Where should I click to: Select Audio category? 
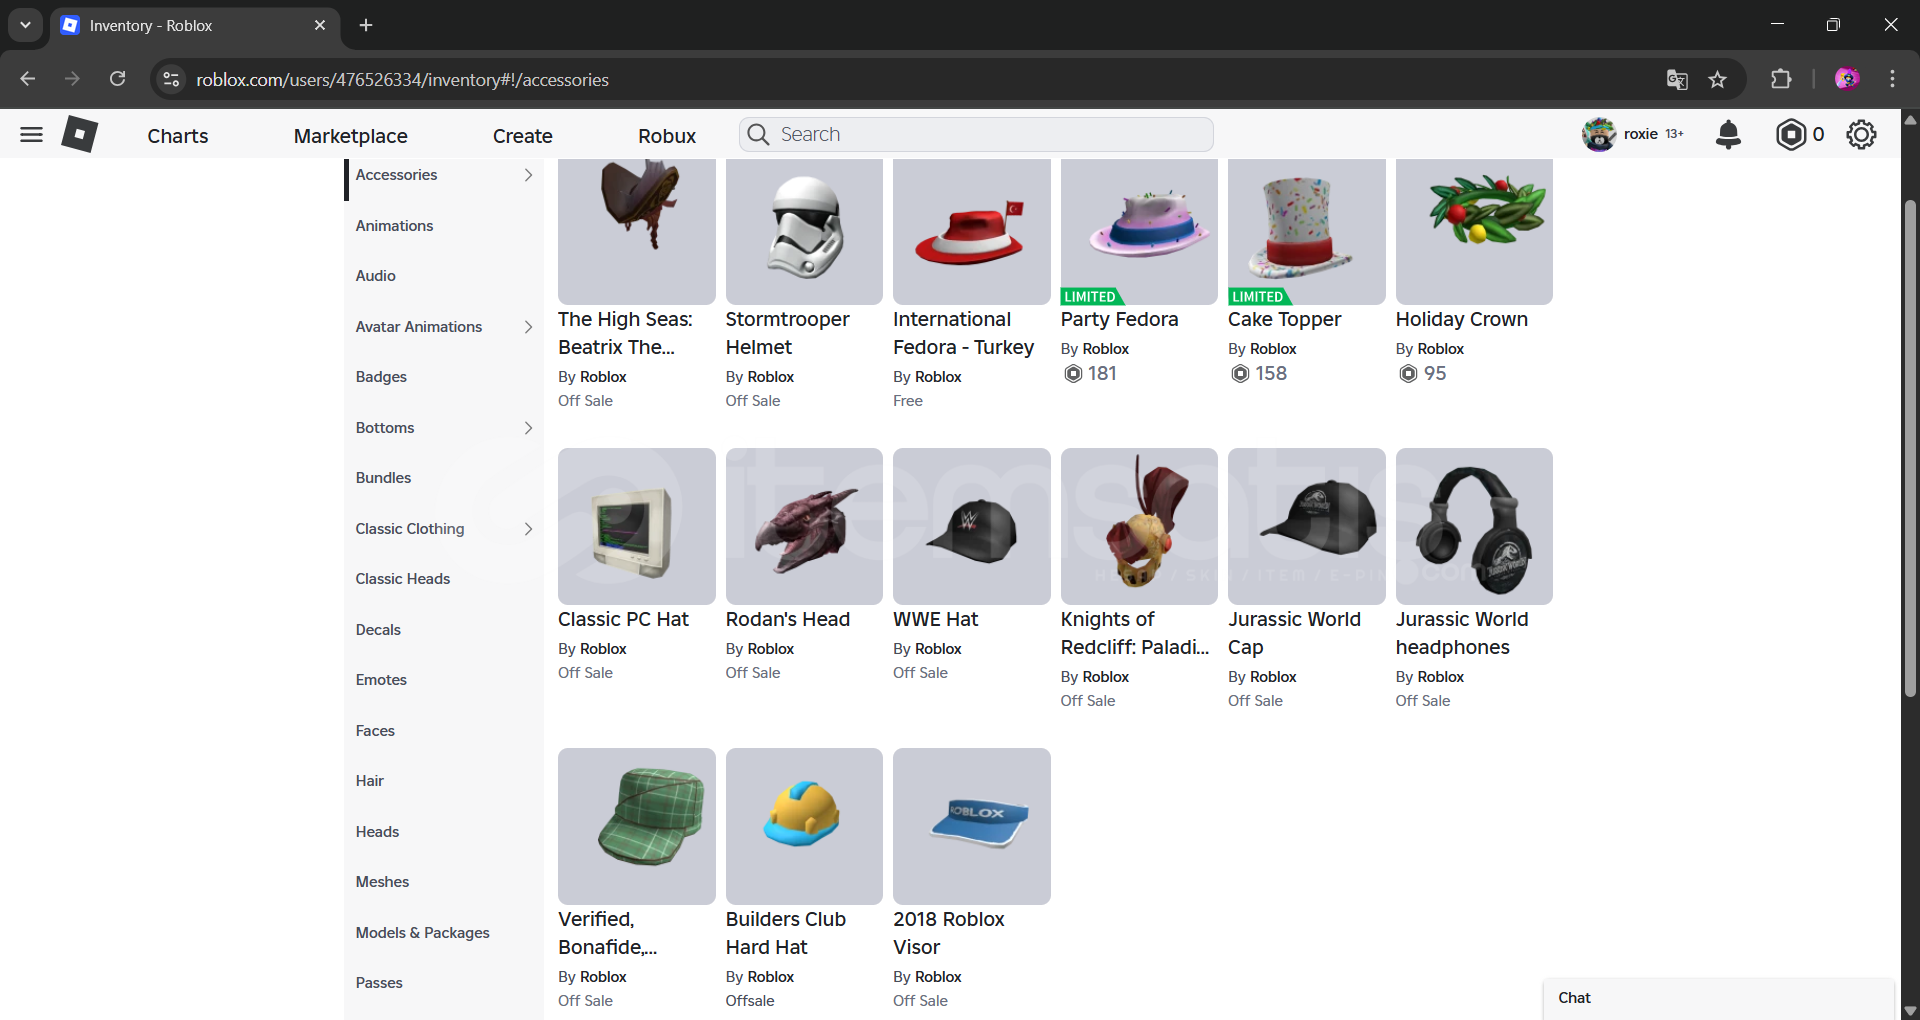click(x=375, y=276)
